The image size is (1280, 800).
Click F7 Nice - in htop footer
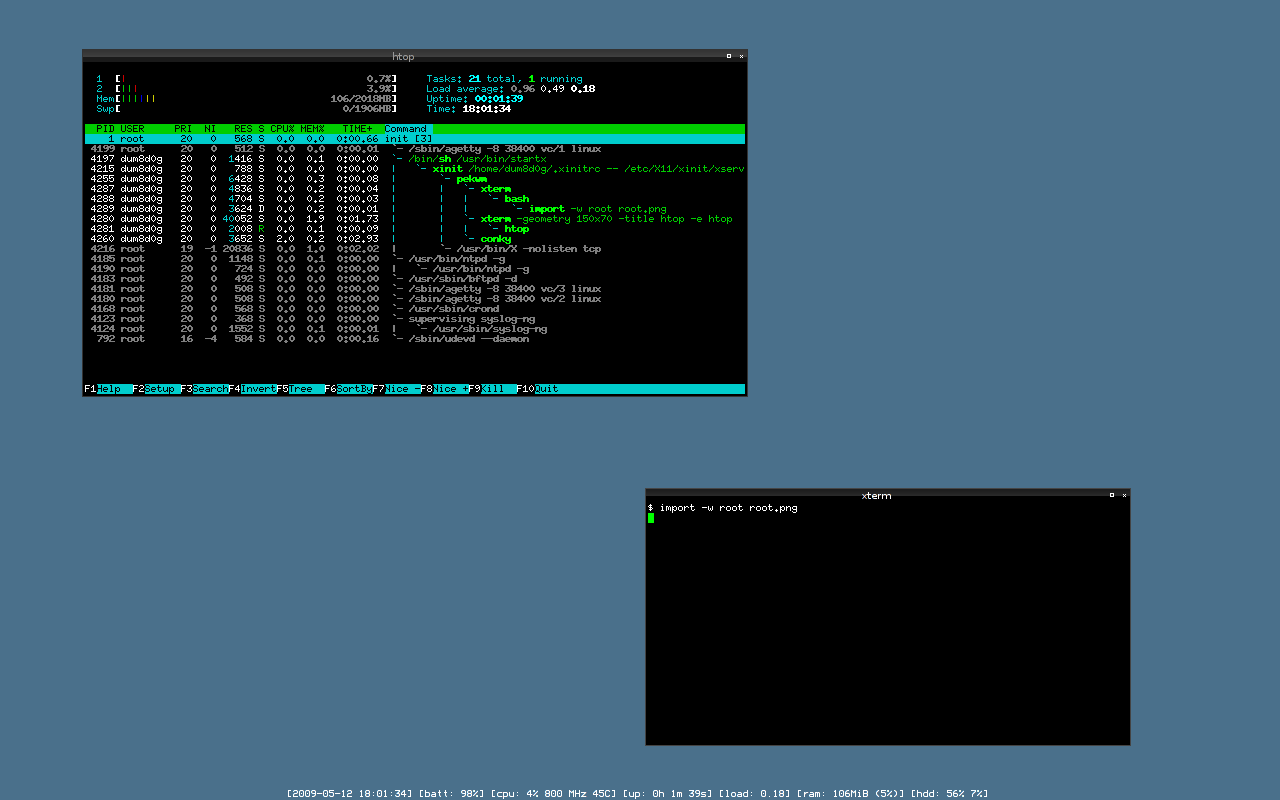(x=396, y=389)
